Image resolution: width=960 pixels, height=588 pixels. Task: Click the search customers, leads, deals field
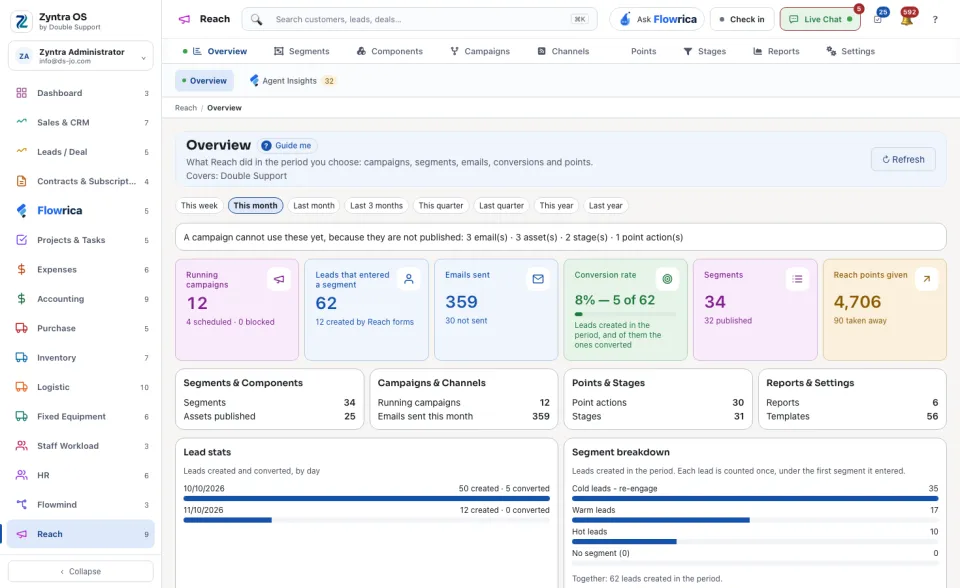coord(419,19)
